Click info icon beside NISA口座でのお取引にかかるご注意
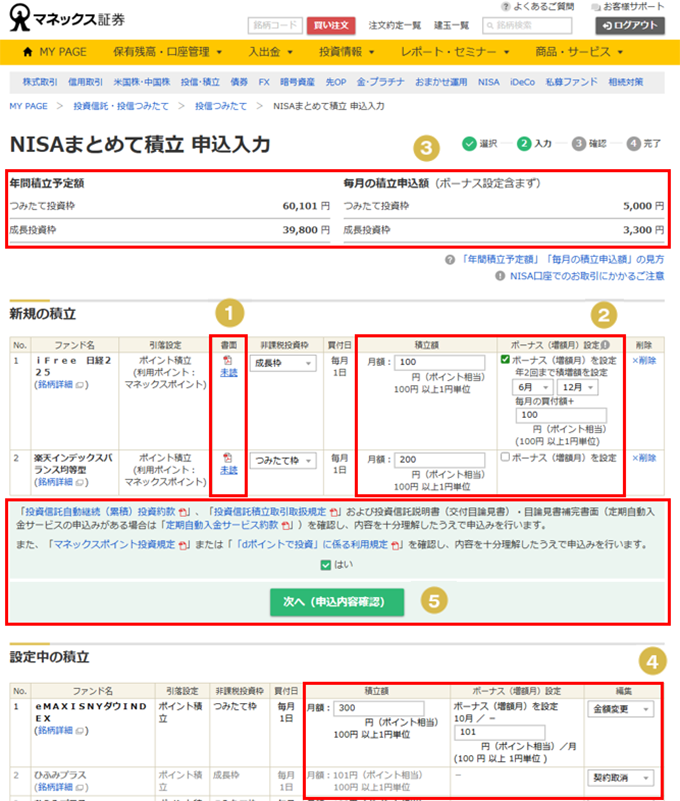Viewport: 680px width, 801px height. coord(500,276)
